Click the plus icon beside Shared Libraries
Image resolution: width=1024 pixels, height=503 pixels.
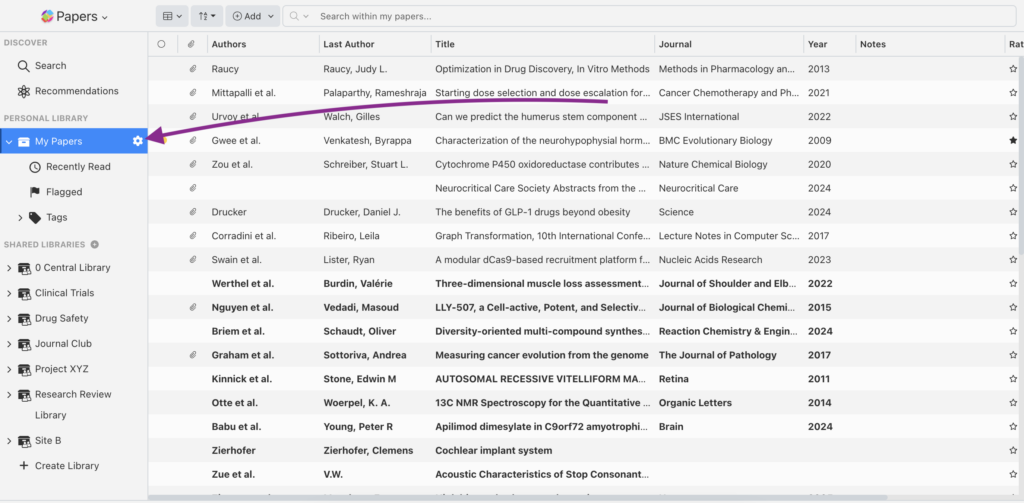coord(95,244)
